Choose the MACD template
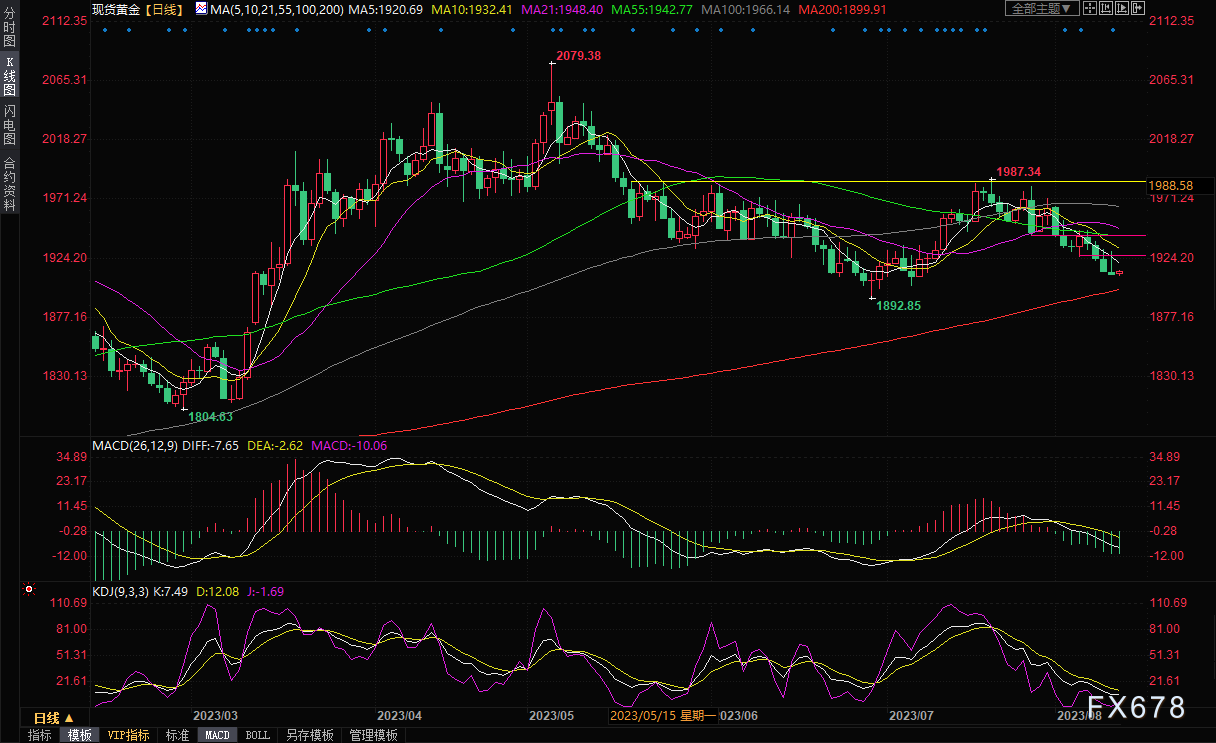This screenshot has height=743, width=1216. [x=218, y=735]
